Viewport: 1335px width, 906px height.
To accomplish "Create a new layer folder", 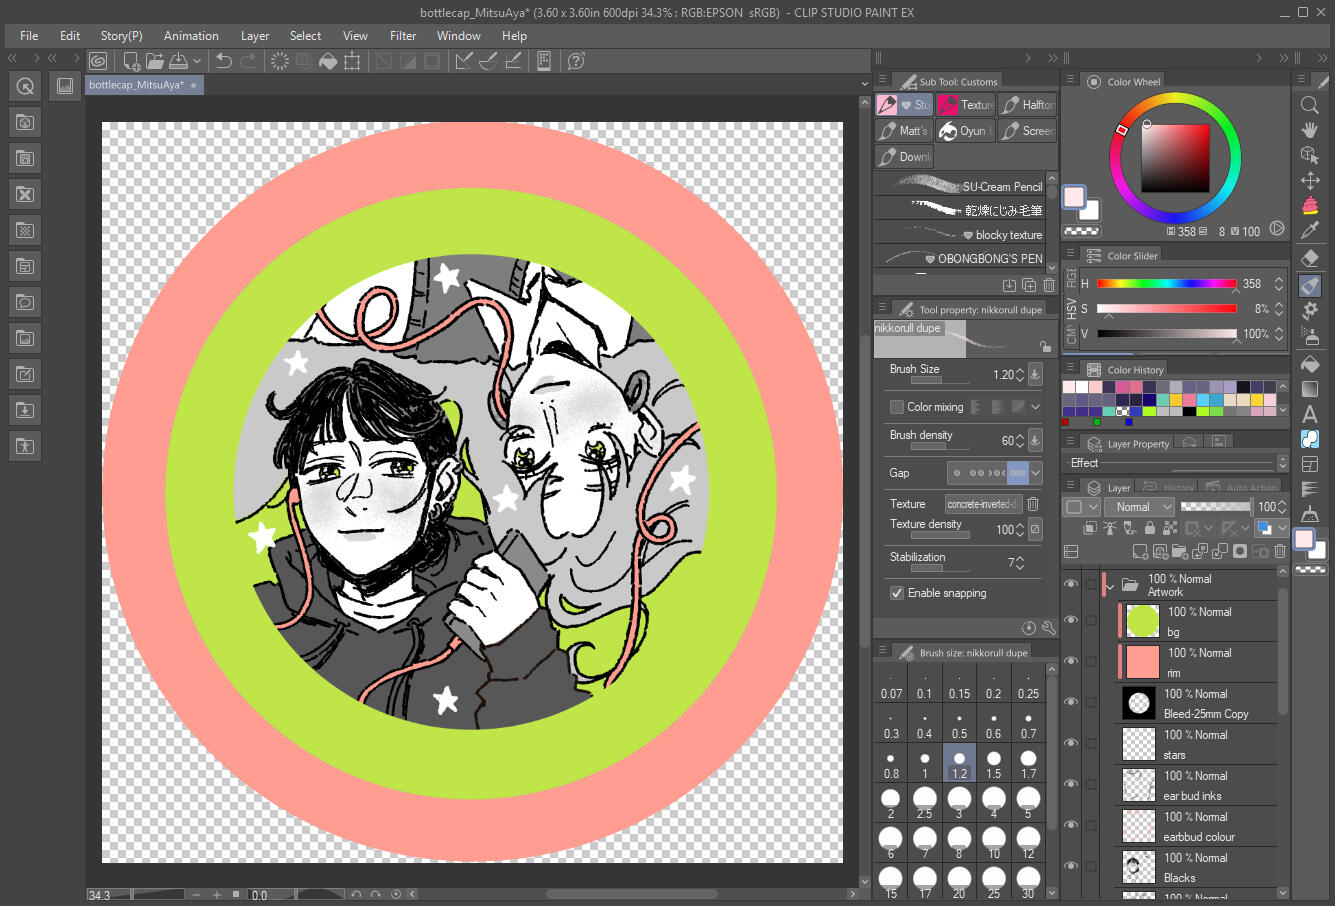I will pyautogui.click(x=1180, y=551).
